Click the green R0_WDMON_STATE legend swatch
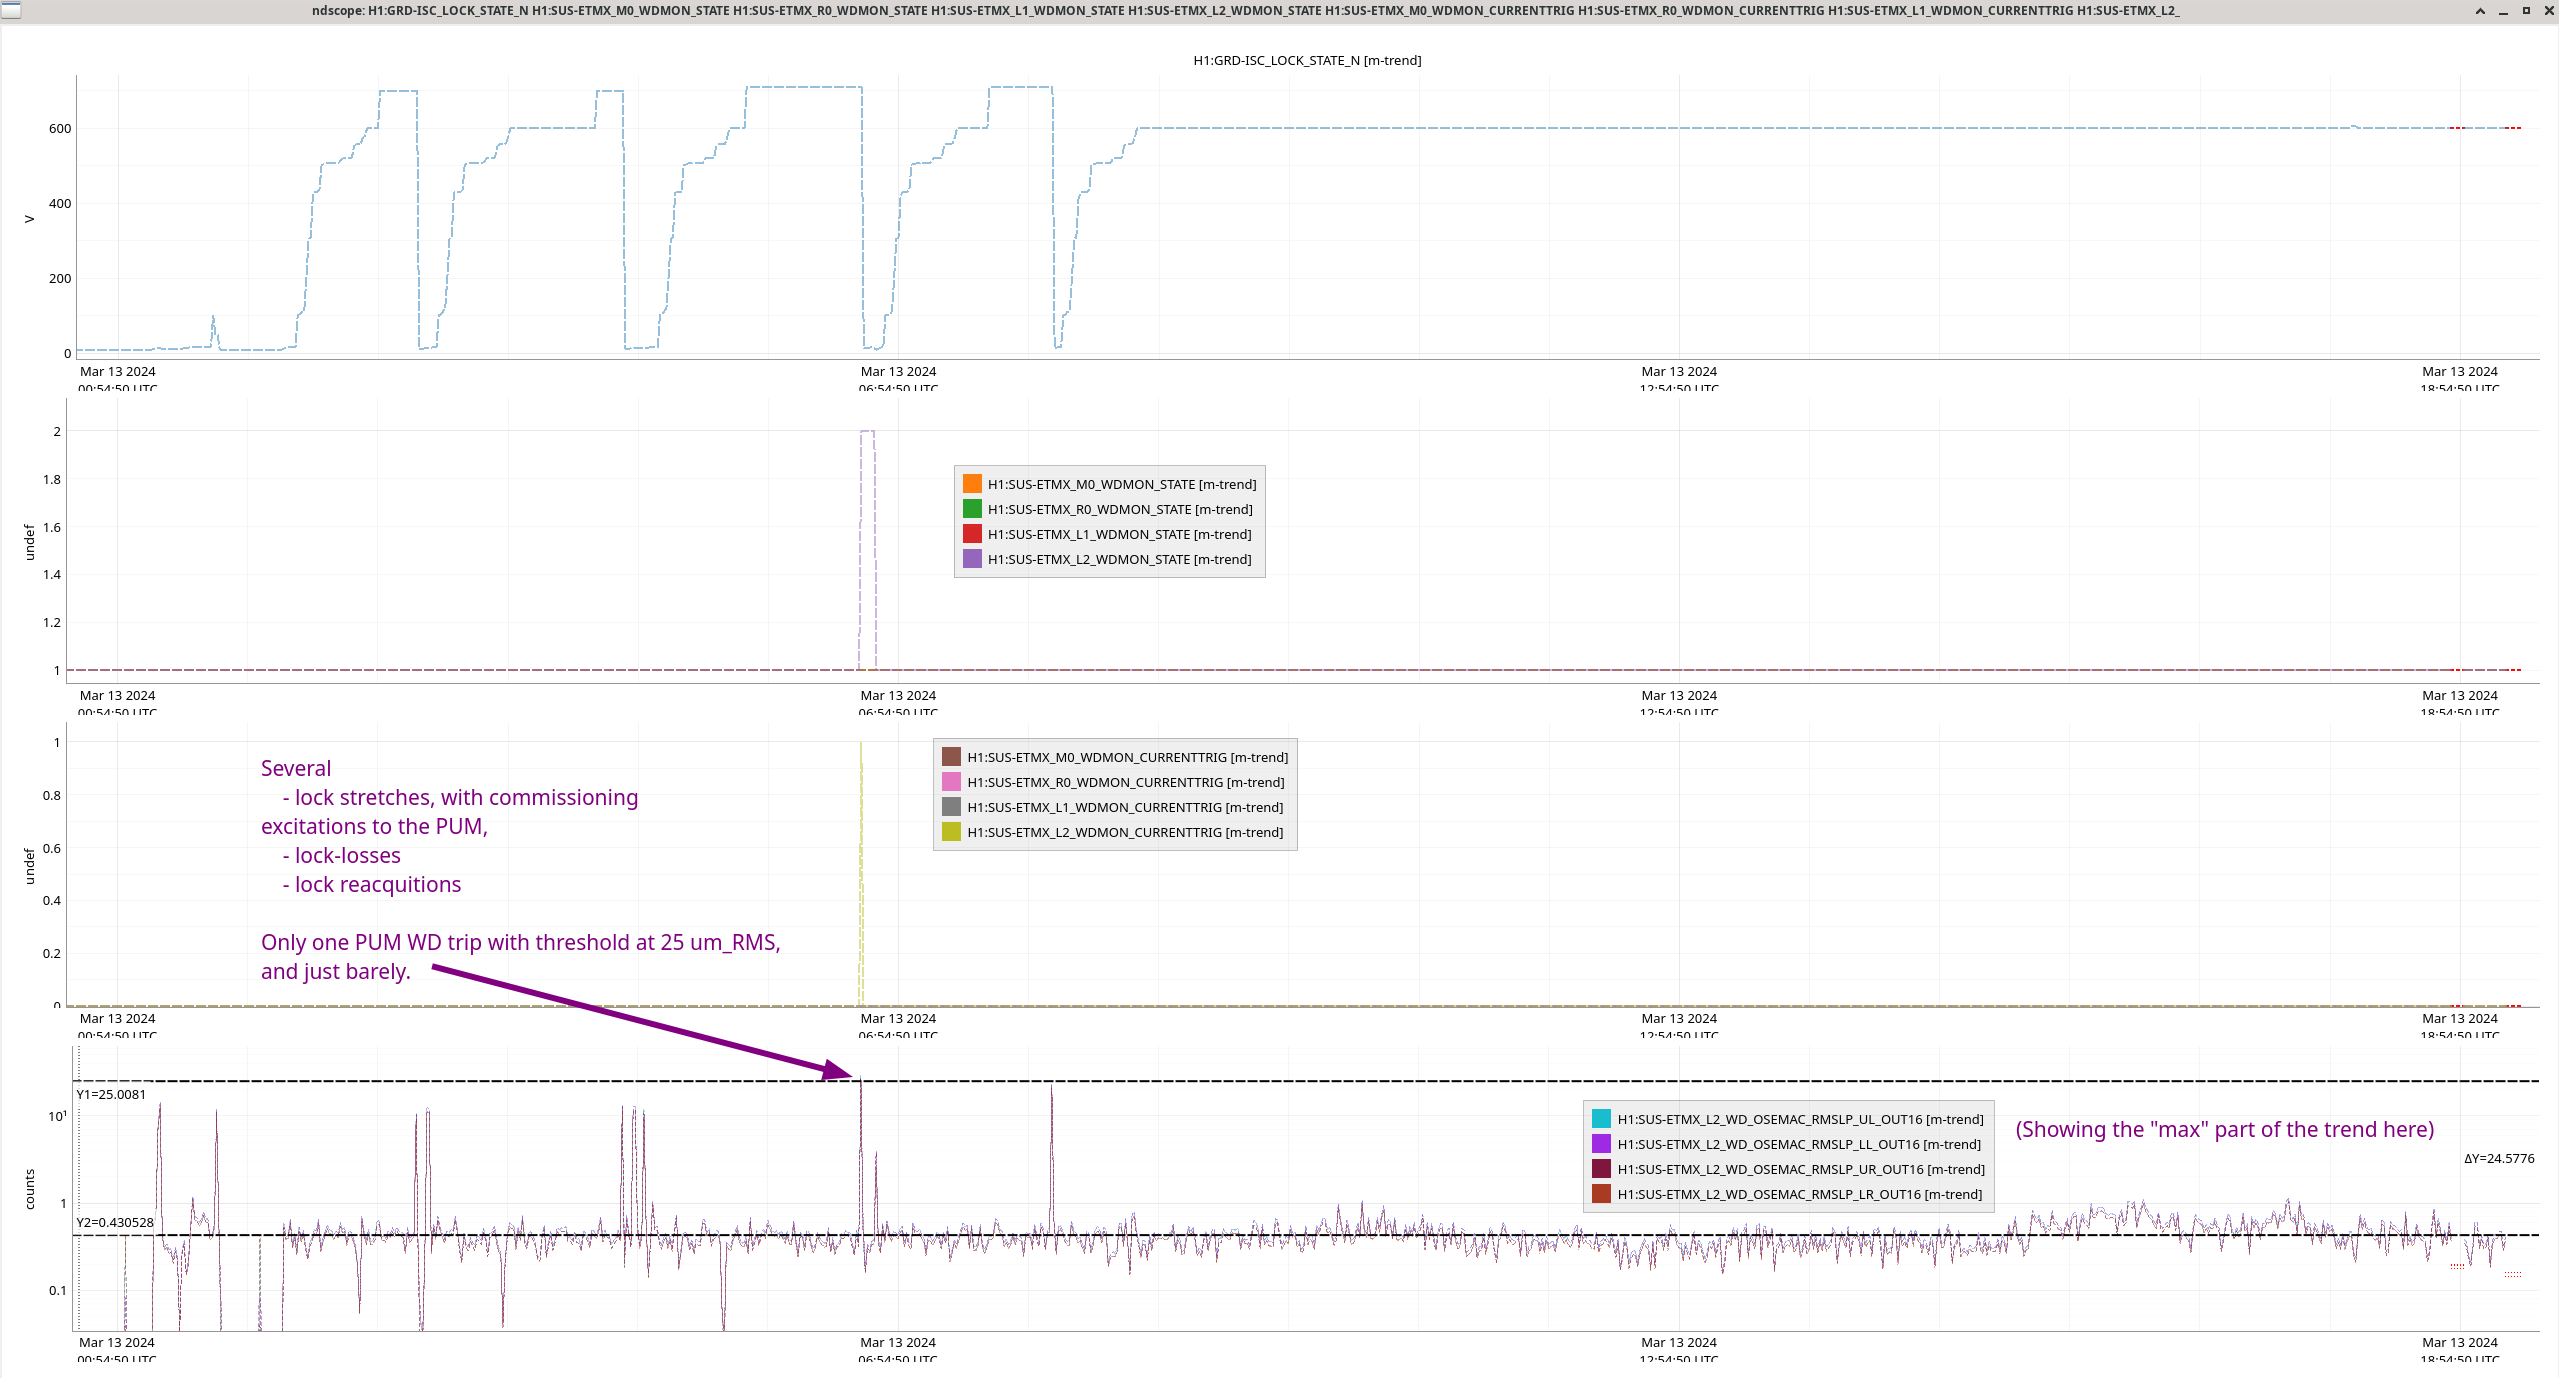 [972, 509]
